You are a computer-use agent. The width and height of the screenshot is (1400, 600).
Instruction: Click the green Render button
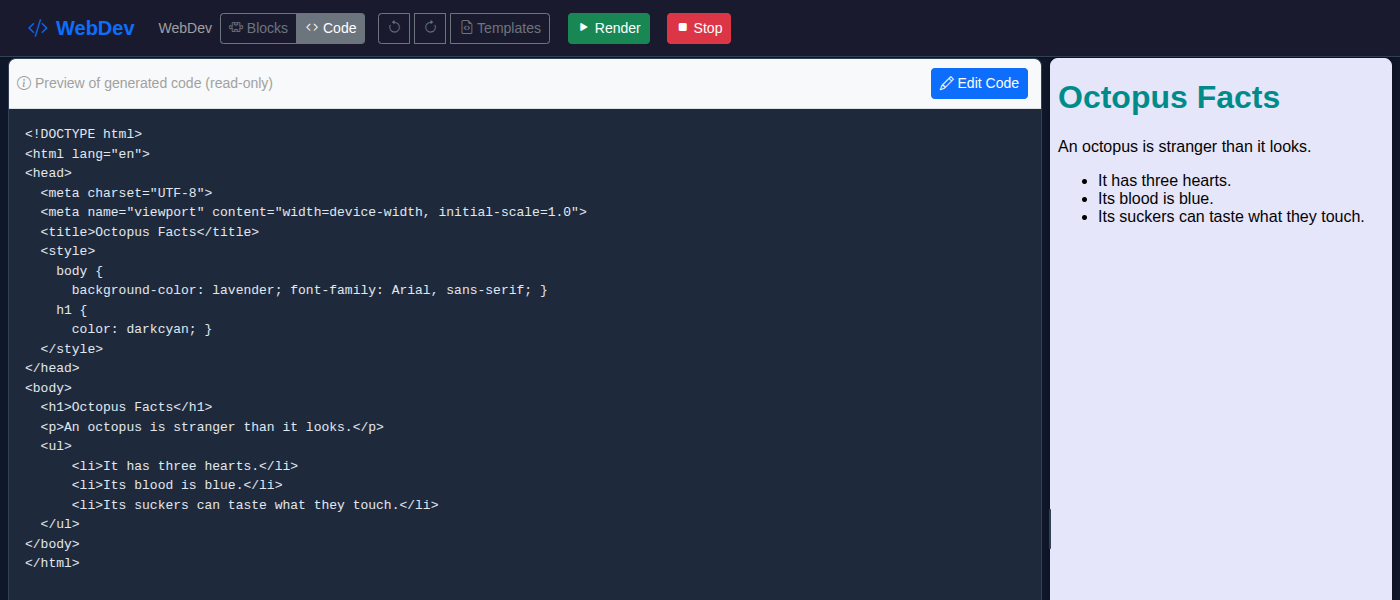(x=609, y=28)
